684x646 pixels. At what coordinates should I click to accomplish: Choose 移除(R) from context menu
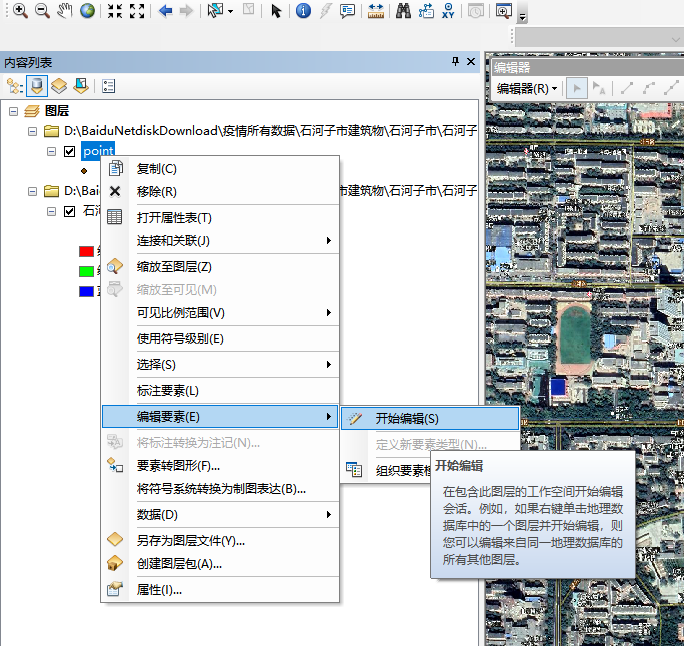(220, 191)
